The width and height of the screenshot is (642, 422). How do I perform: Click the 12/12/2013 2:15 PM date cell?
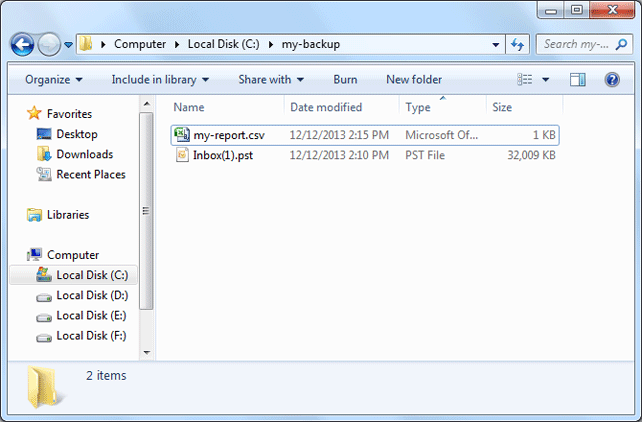click(339, 135)
